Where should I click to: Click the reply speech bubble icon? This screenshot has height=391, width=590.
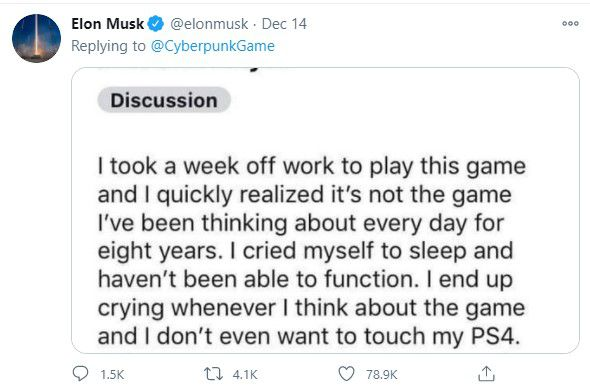pyautogui.click(x=80, y=374)
